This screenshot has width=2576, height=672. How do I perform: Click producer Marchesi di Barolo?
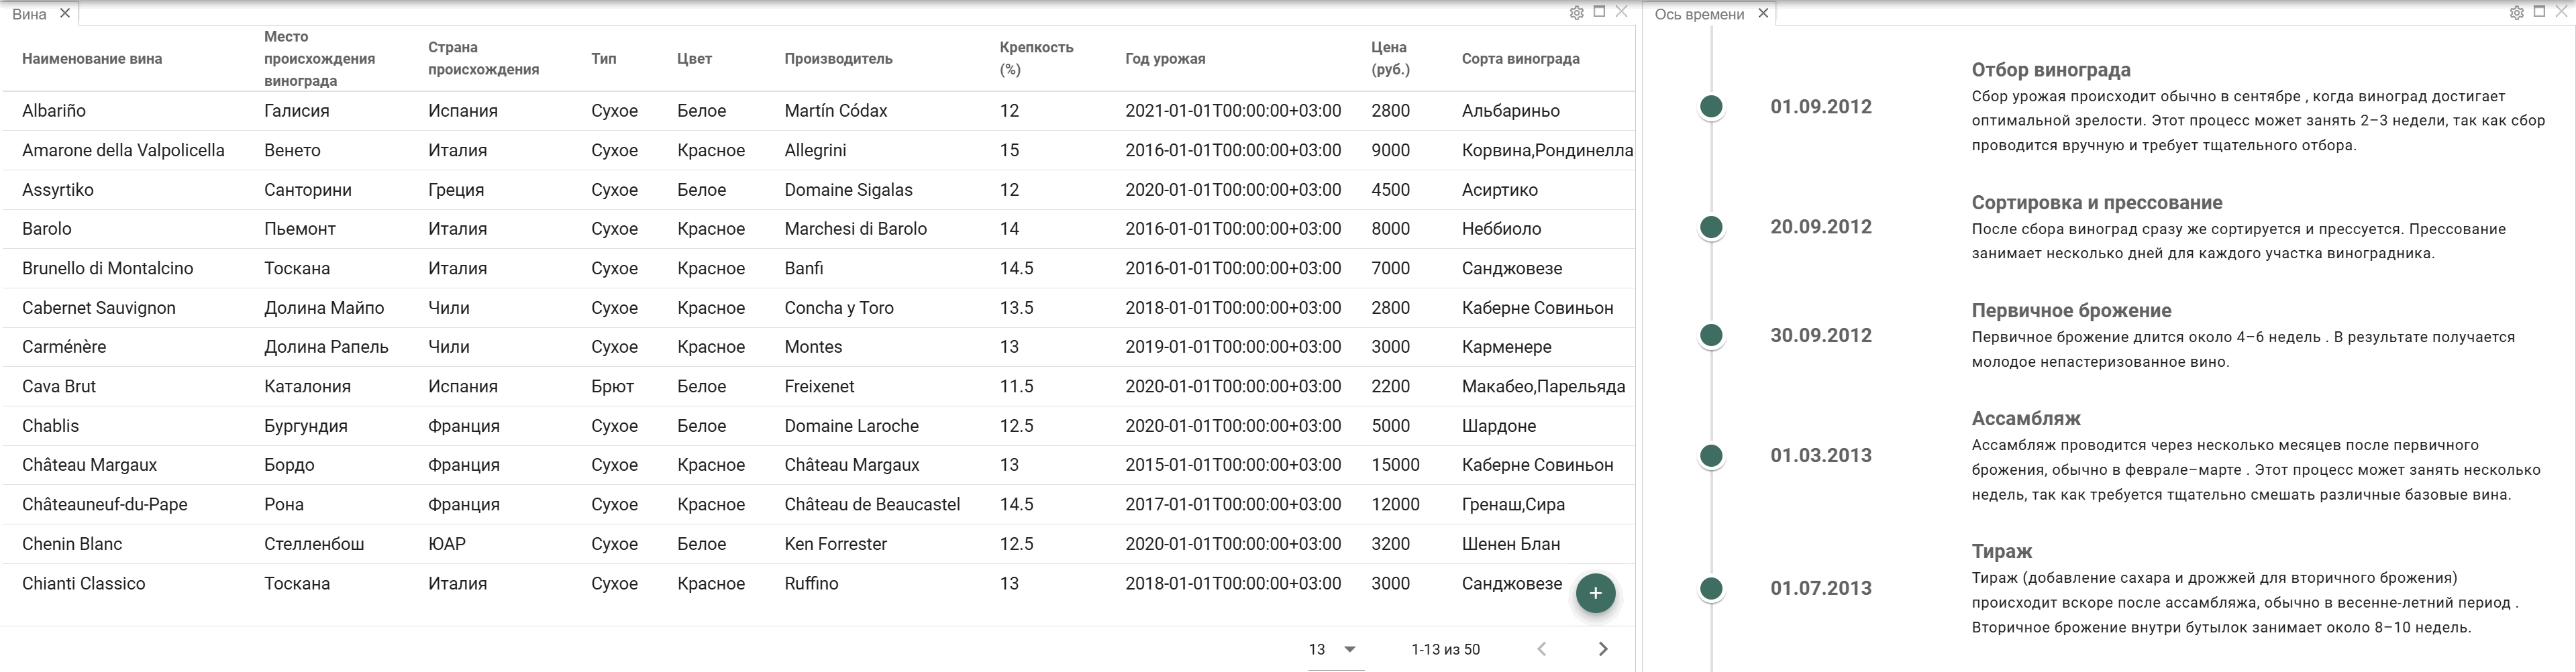point(855,229)
